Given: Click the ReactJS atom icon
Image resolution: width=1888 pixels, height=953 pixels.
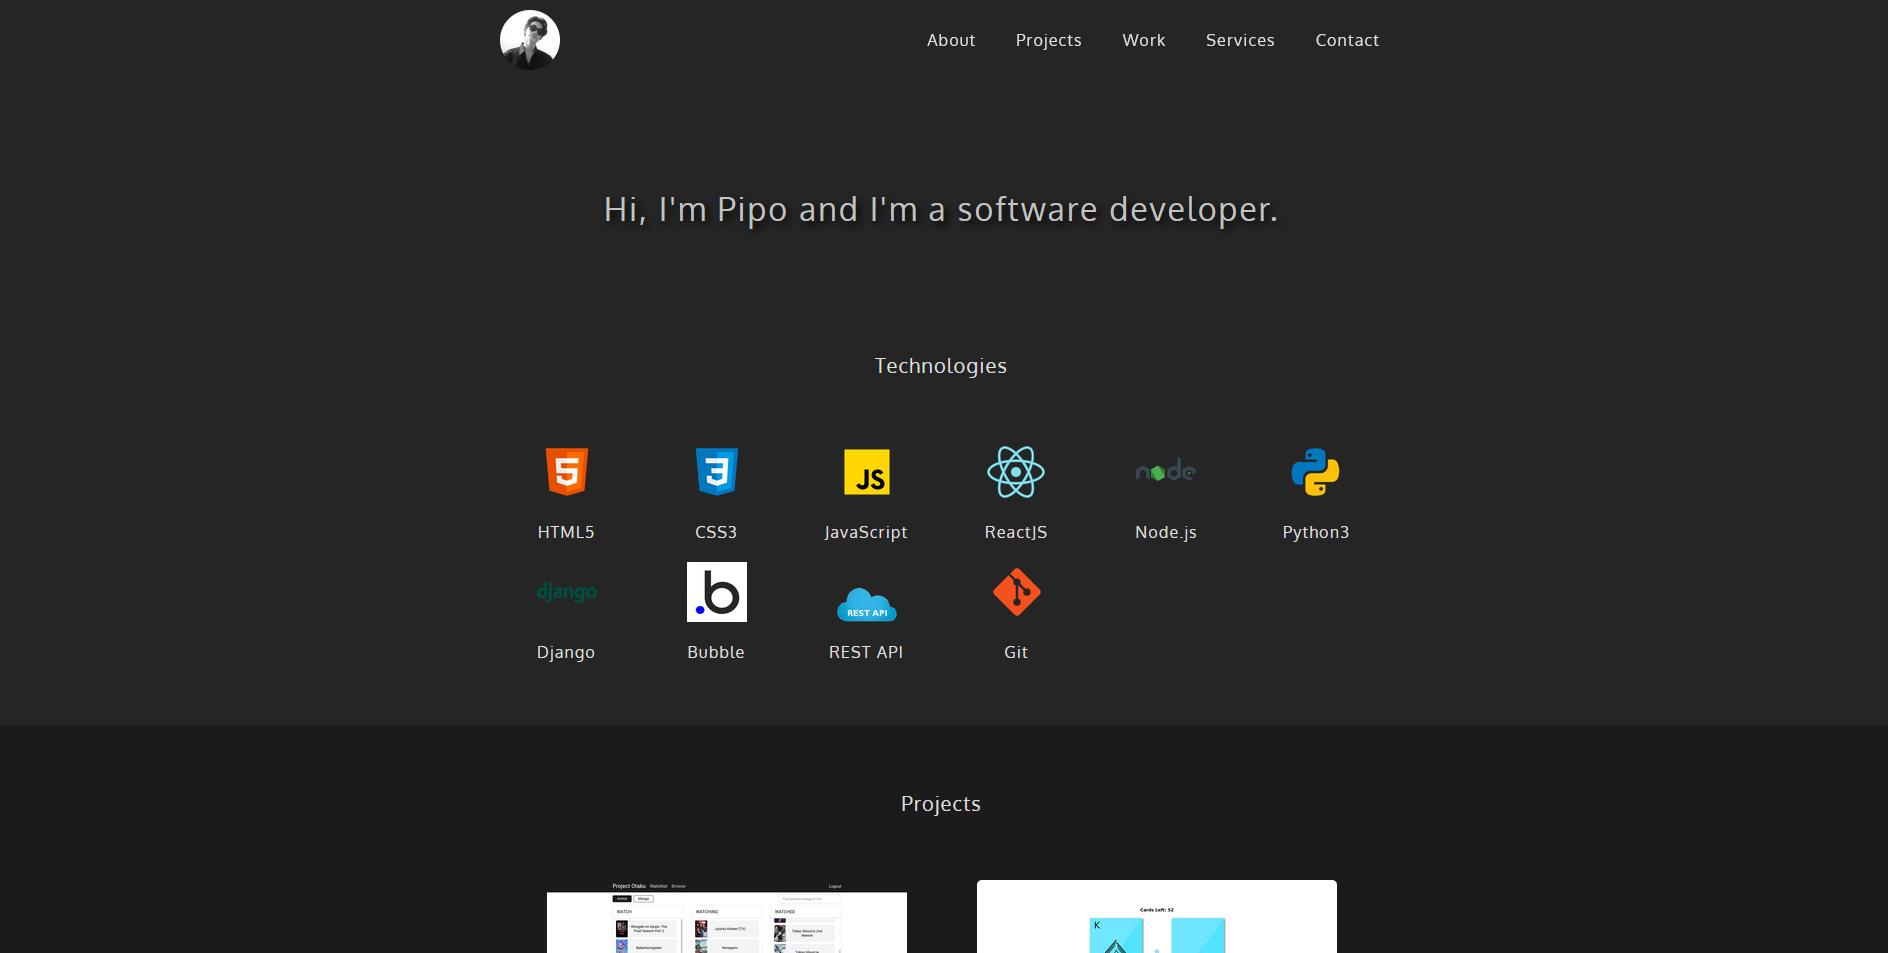Looking at the screenshot, I should (x=1016, y=472).
